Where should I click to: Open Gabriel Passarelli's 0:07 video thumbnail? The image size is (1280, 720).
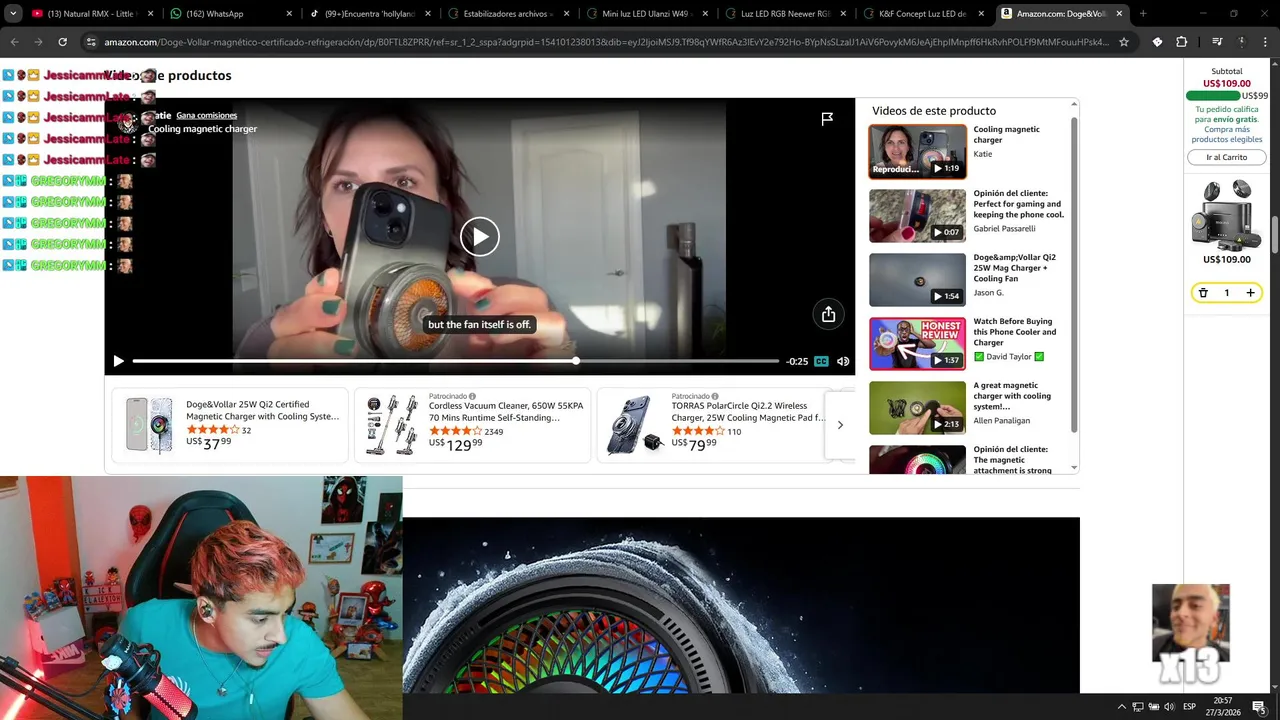[x=917, y=215]
